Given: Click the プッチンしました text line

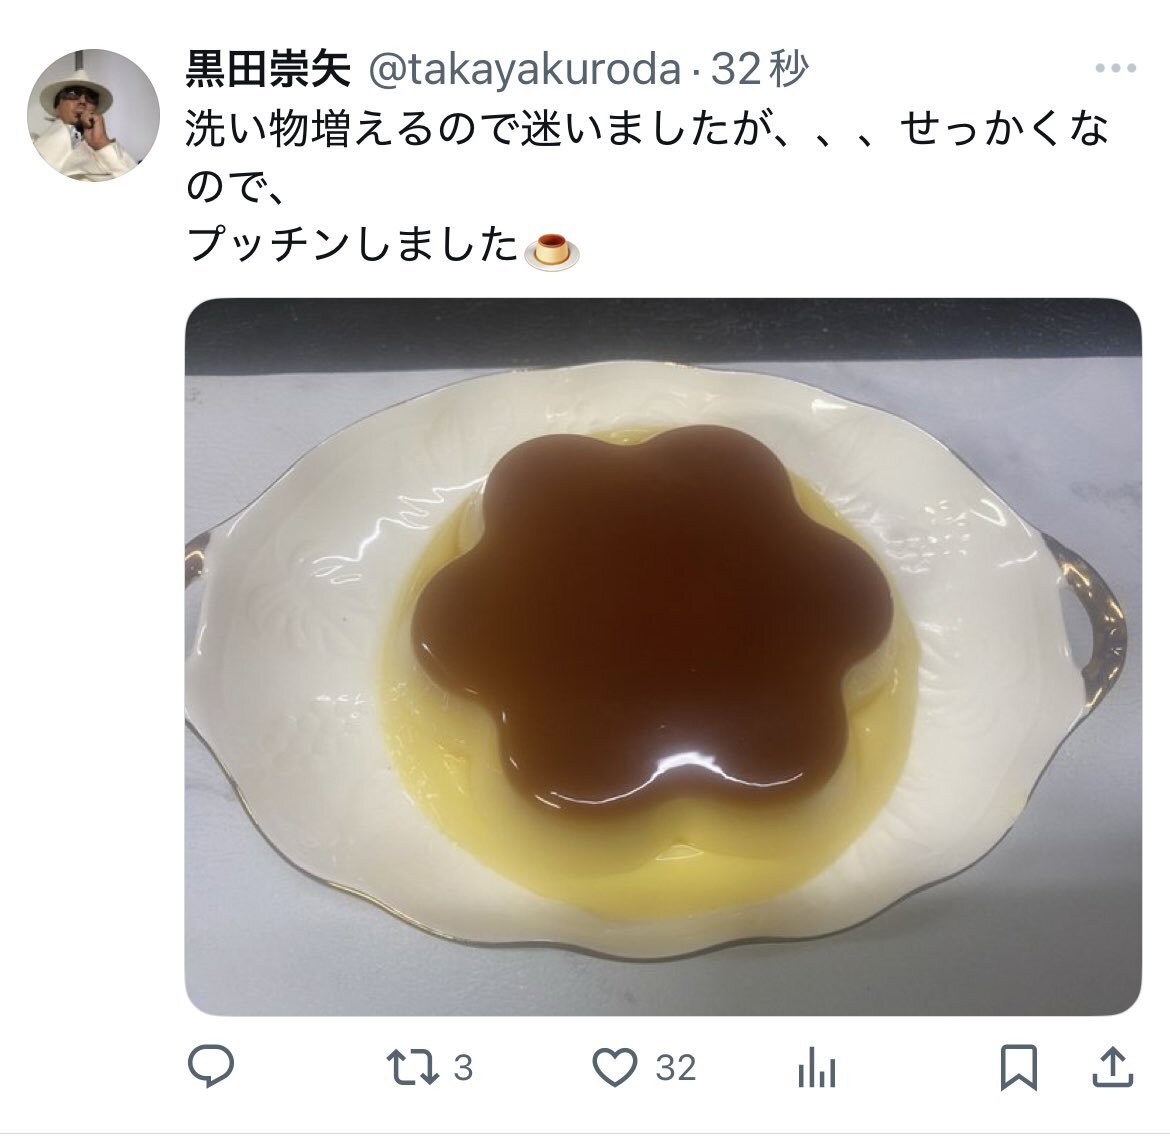Looking at the screenshot, I should [352, 244].
